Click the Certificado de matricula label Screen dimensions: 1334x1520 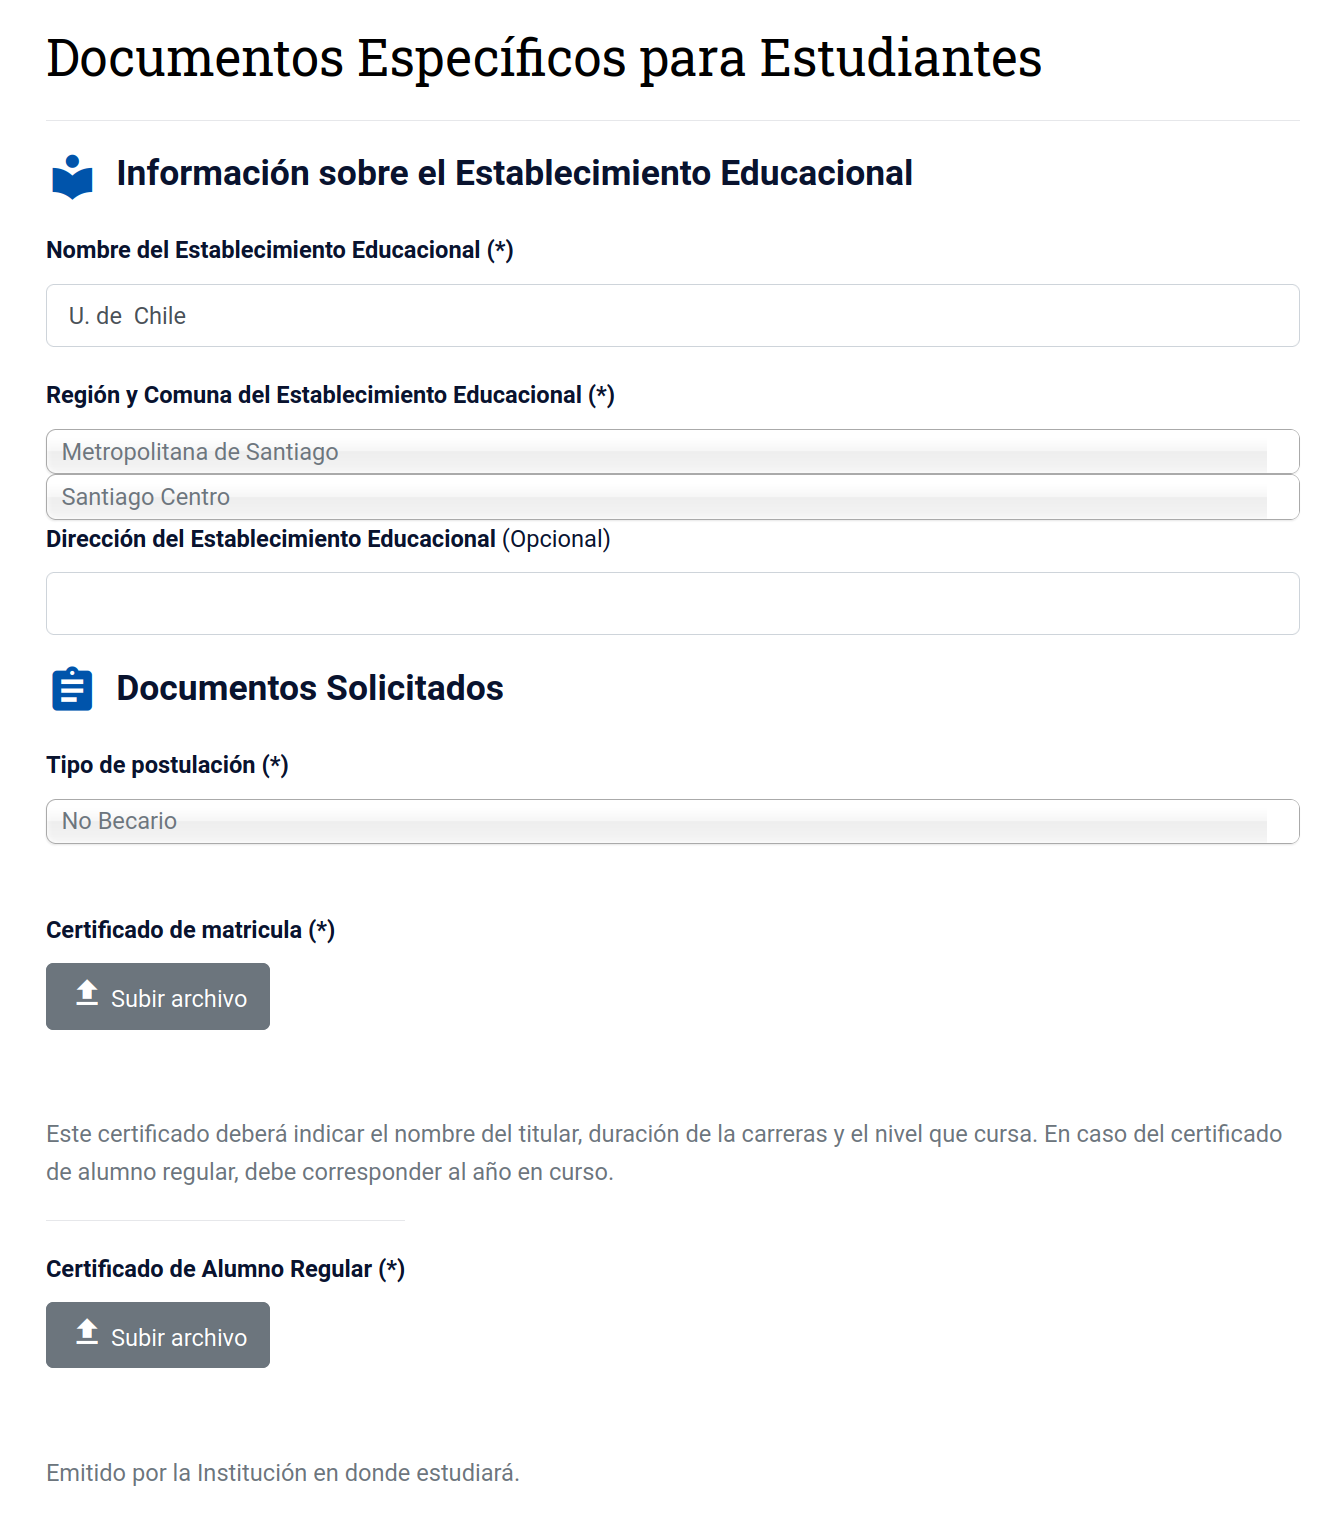click(190, 930)
